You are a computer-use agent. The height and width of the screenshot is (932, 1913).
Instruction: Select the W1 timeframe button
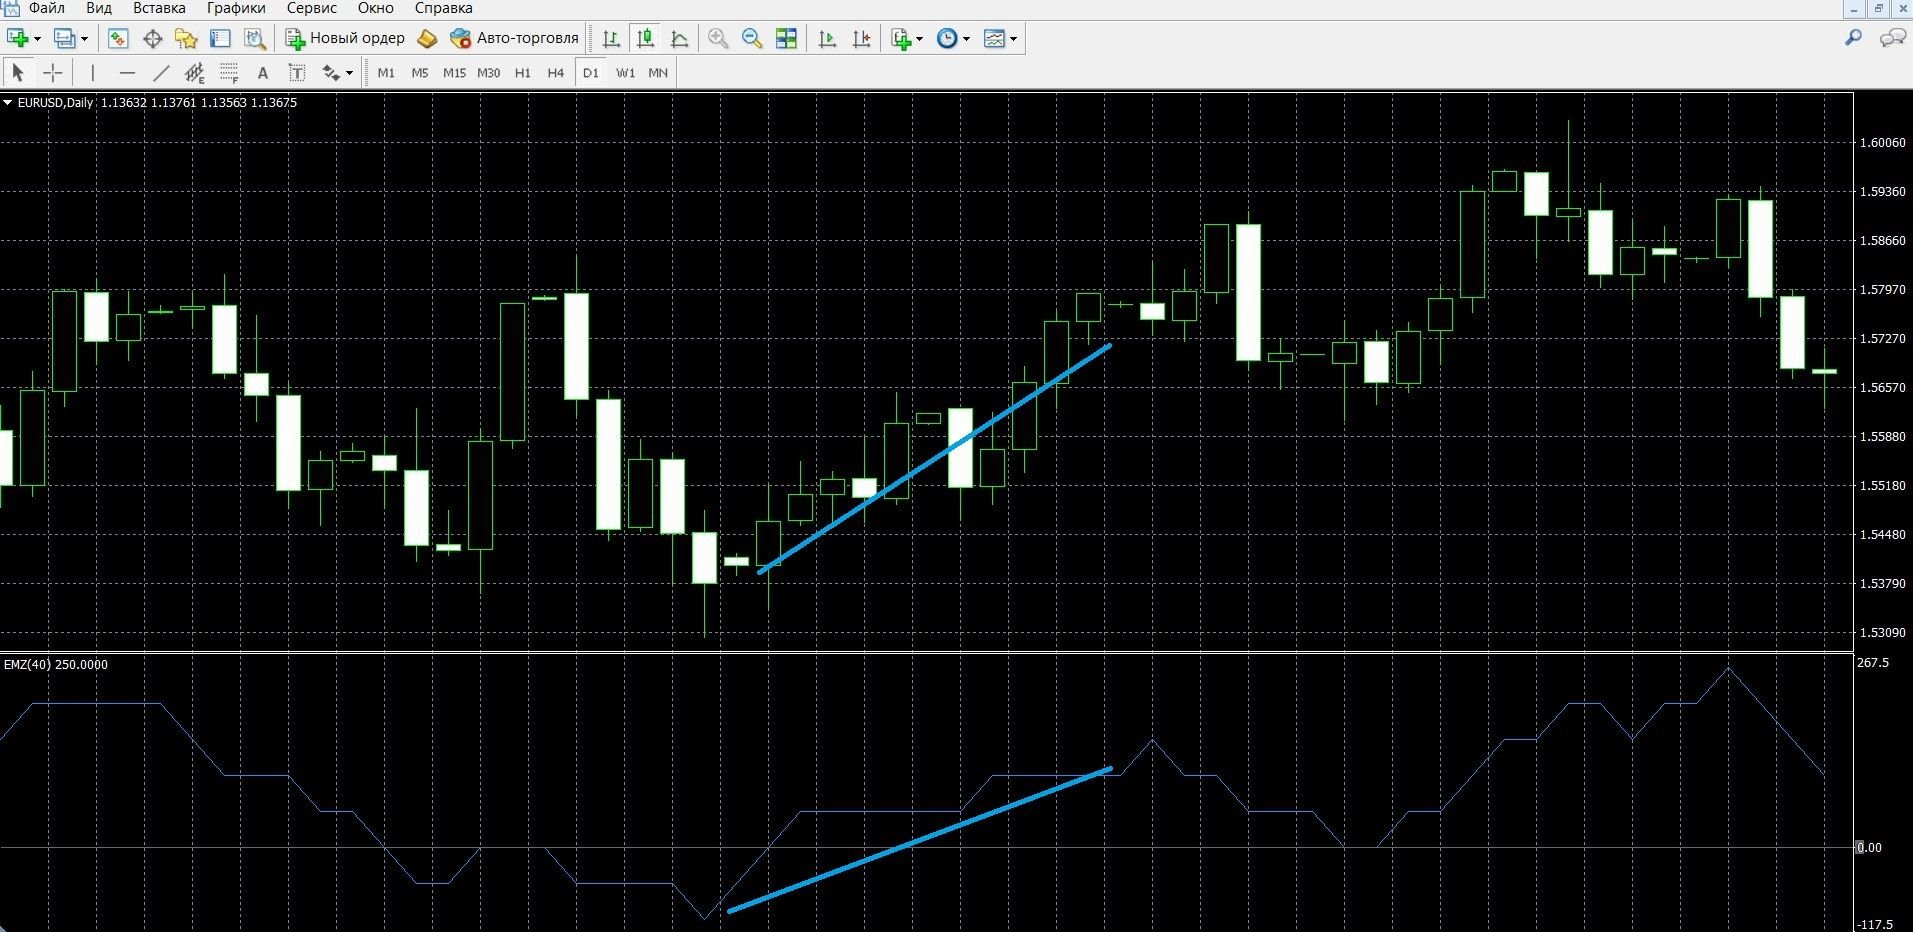[x=625, y=73]
